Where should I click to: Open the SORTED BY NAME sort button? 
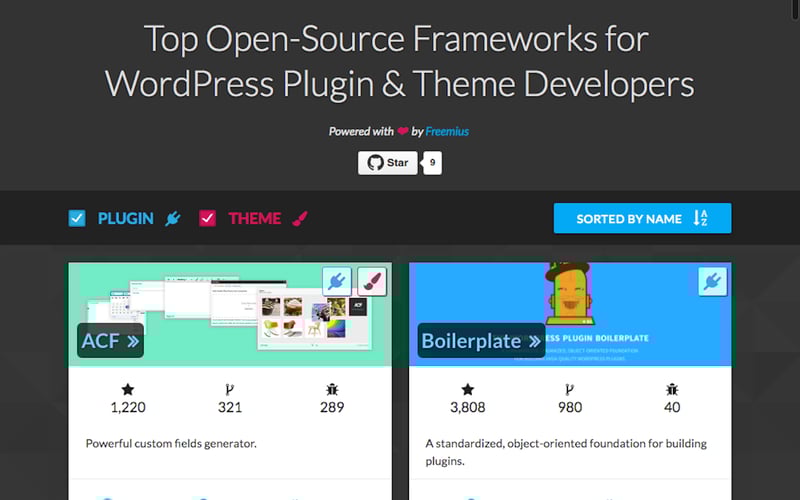pos(642,218)
